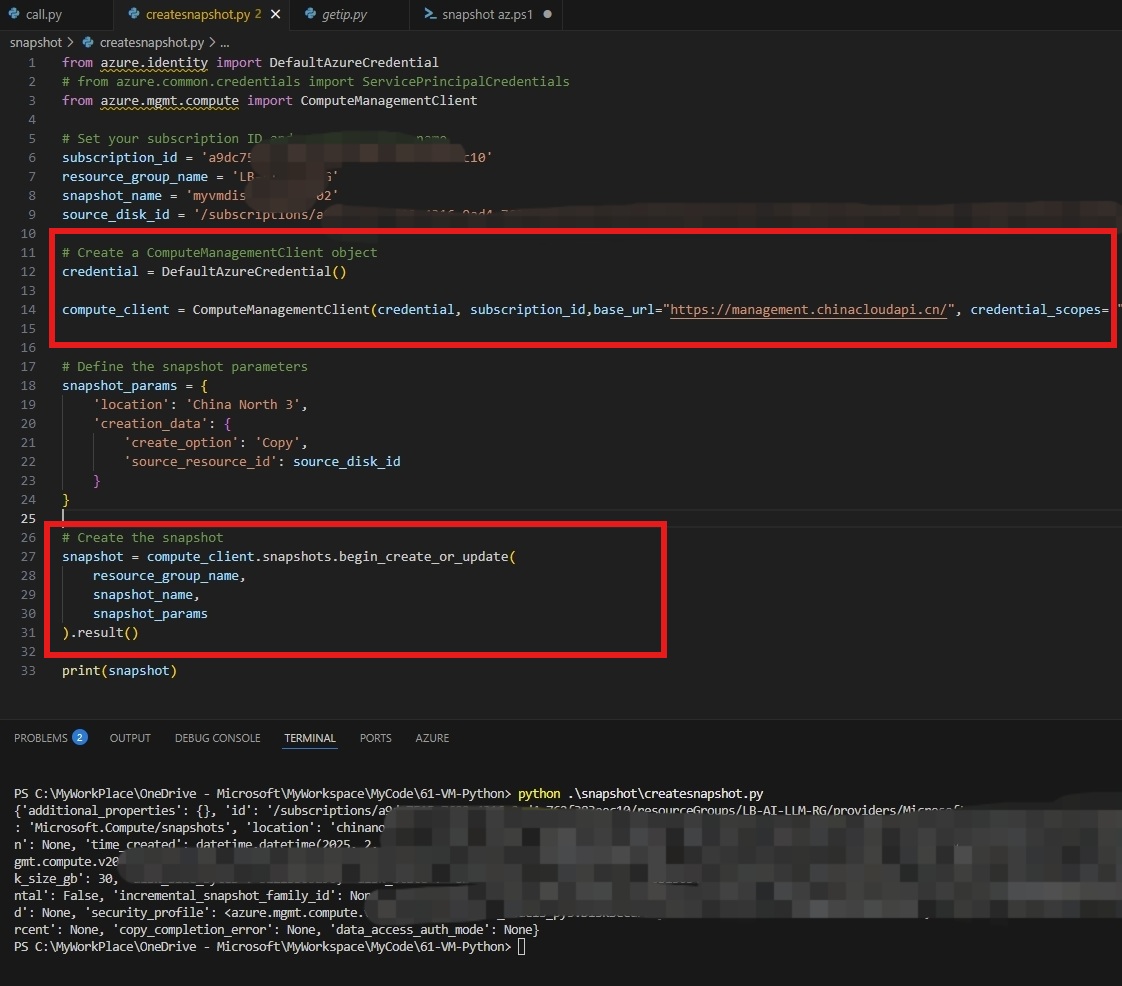Click the PowerShell icon on snapshot az.ps1 tab
Screen dimensions: 1122x986
pos(428,15)
